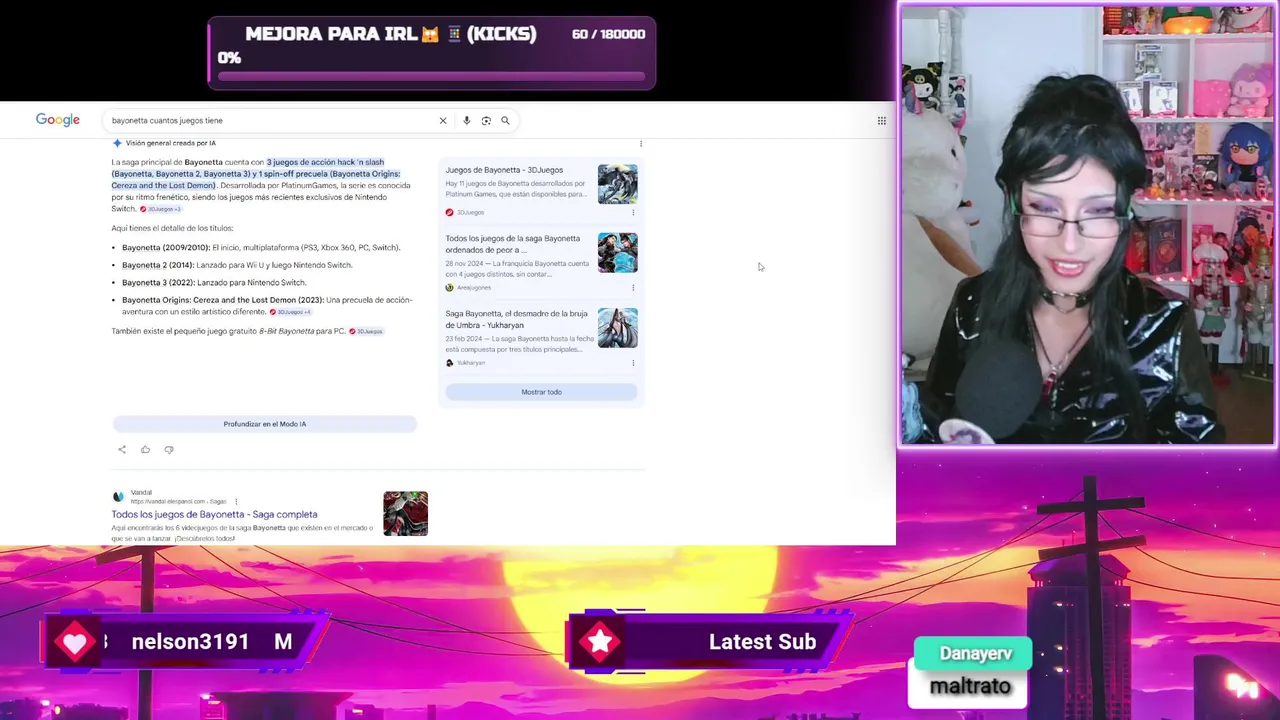Click the heart icon beside nelson3191

(75, 642)
